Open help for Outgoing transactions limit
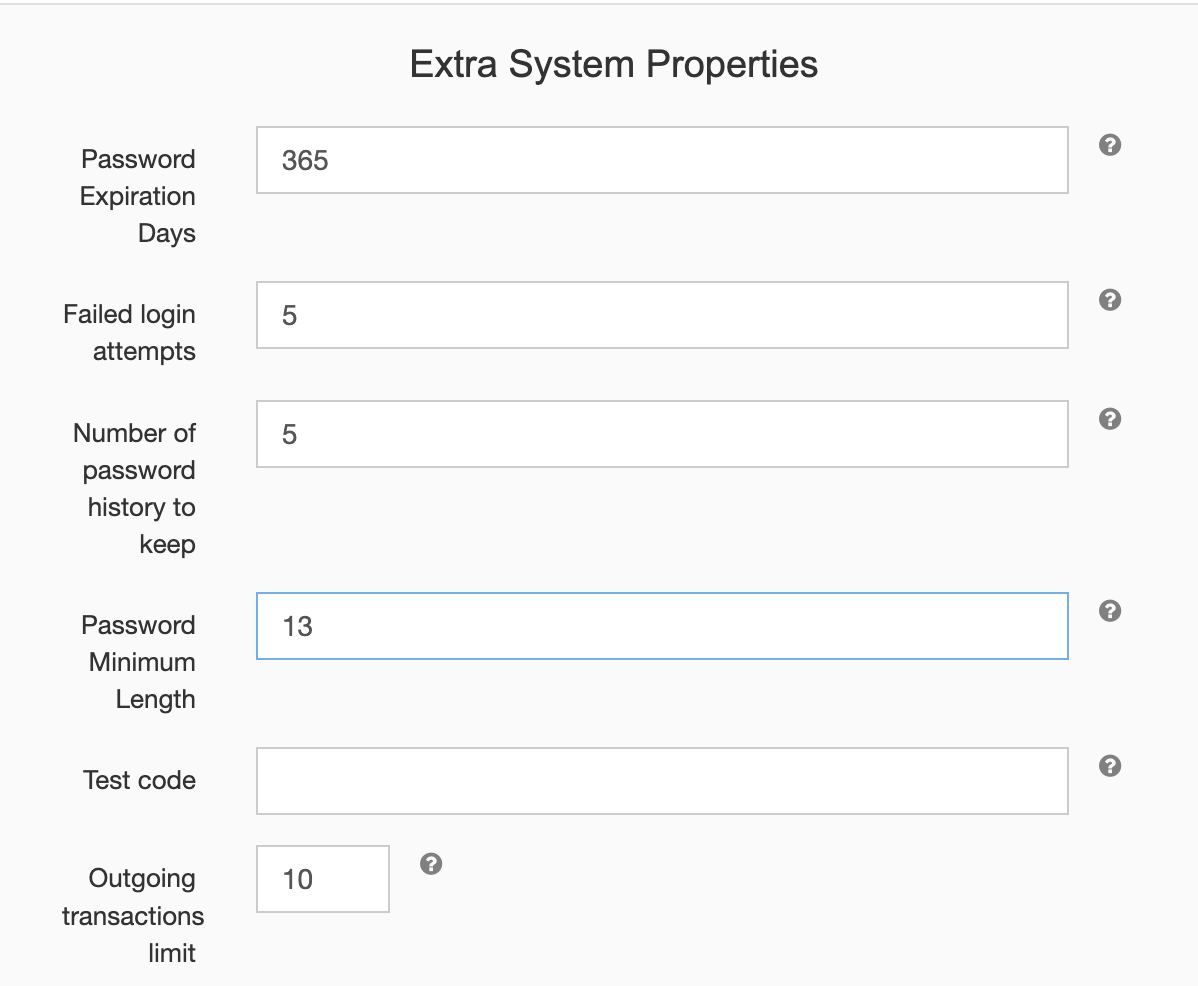Image resolution: width=1198 pixels, height=986 pixels. [431, 864]
